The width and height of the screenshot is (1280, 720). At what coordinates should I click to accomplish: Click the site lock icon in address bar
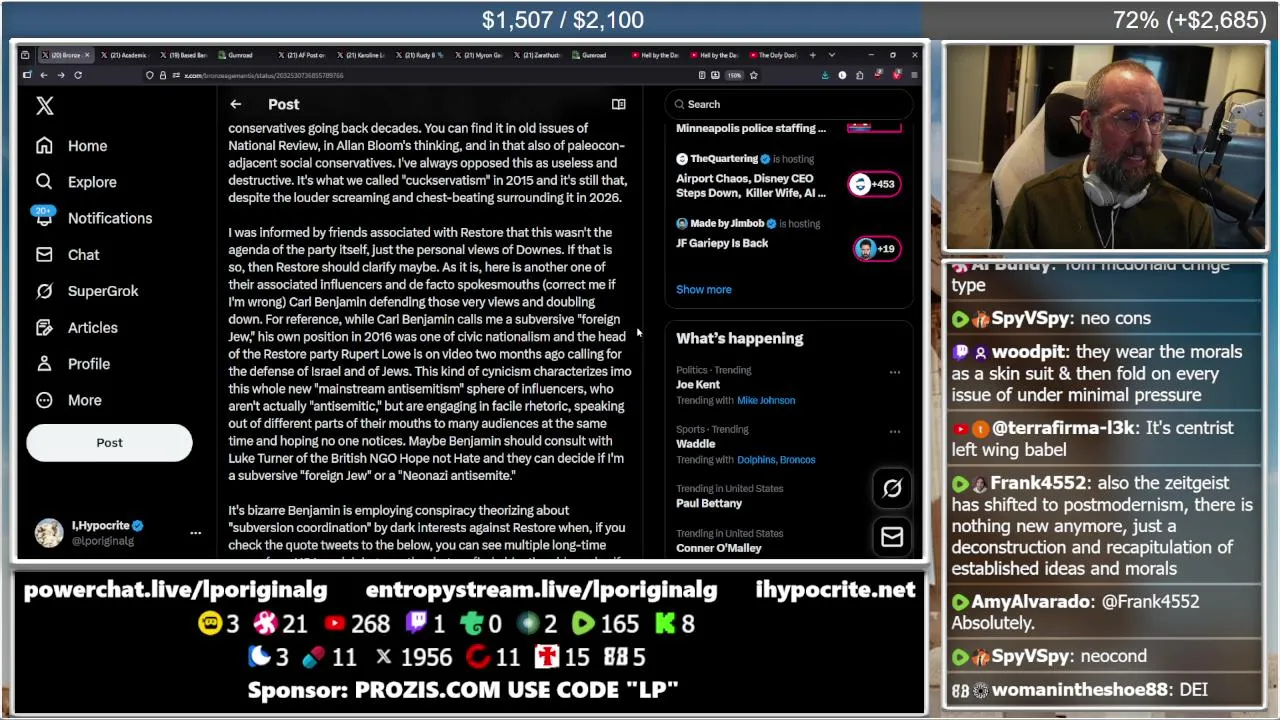click(x=162, y=75)
